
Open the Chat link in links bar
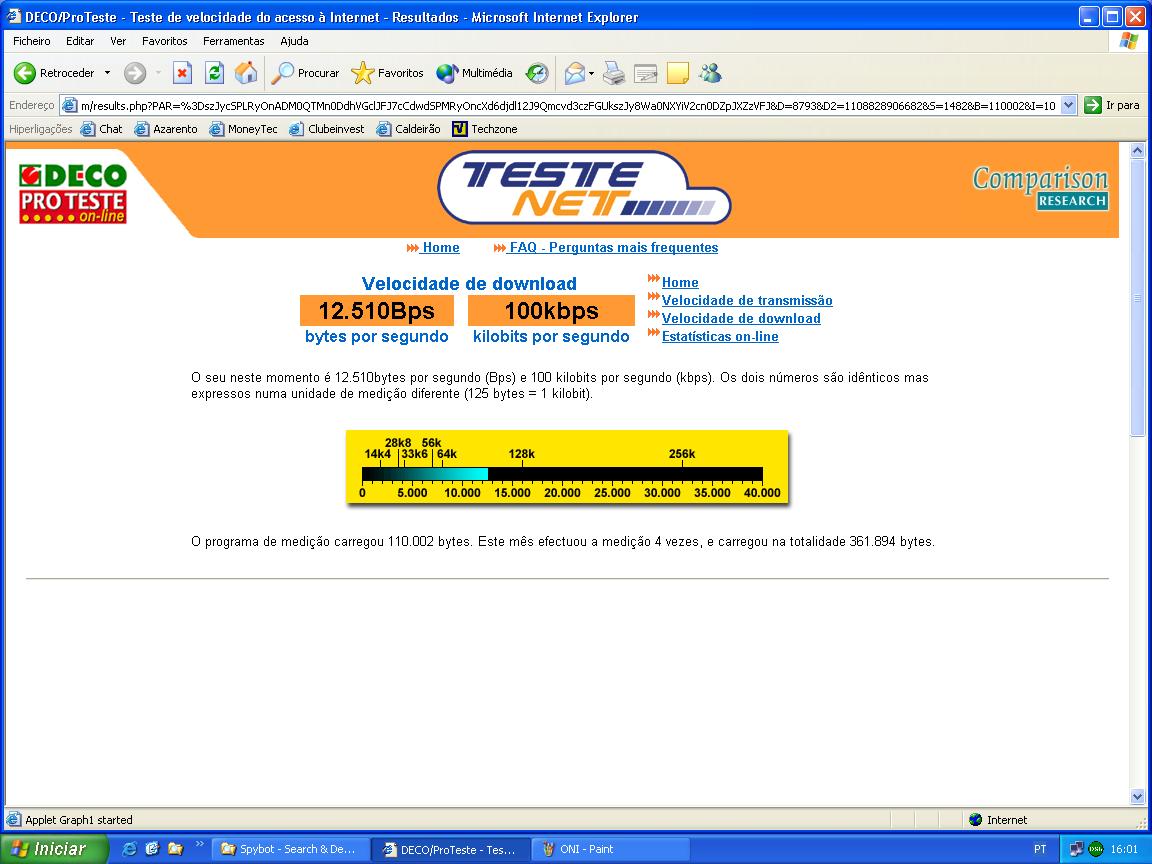(101, 129)
